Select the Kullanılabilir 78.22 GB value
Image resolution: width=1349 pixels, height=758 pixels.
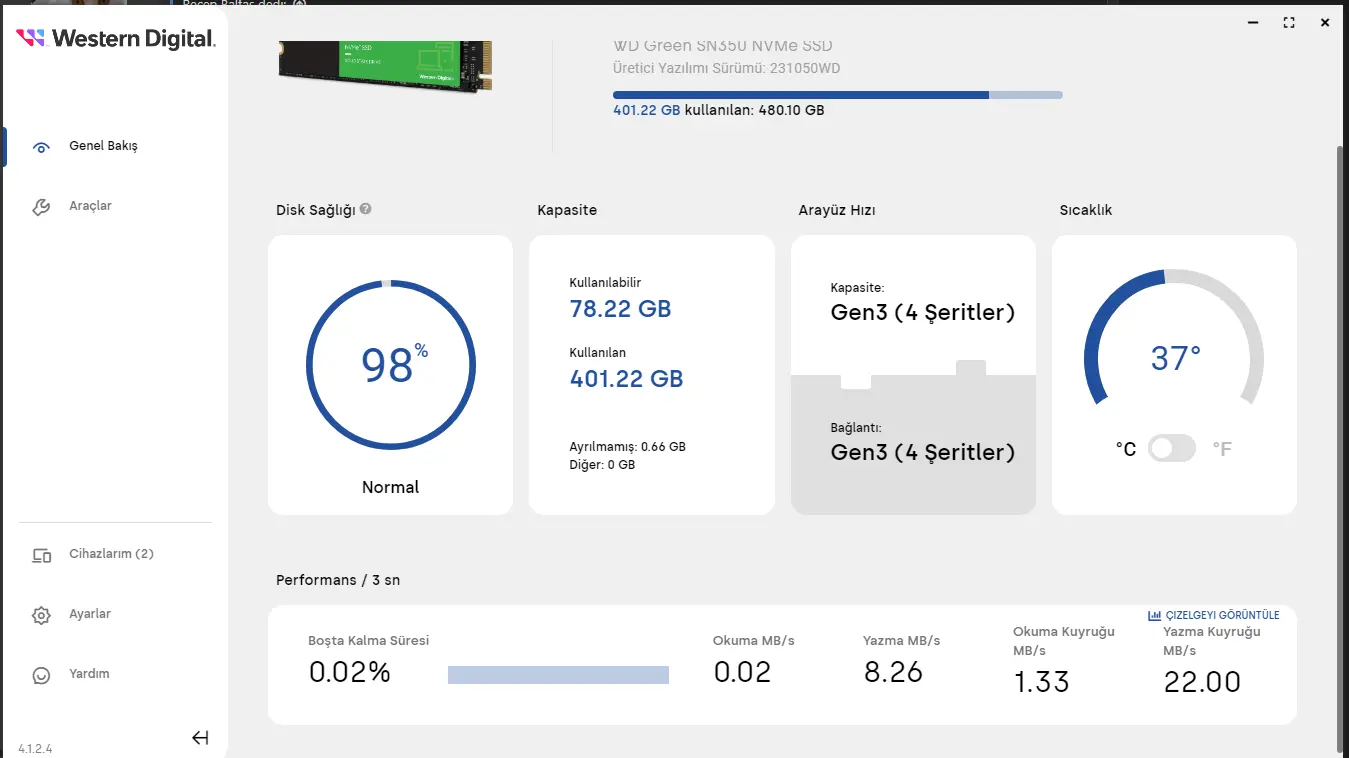620,309
